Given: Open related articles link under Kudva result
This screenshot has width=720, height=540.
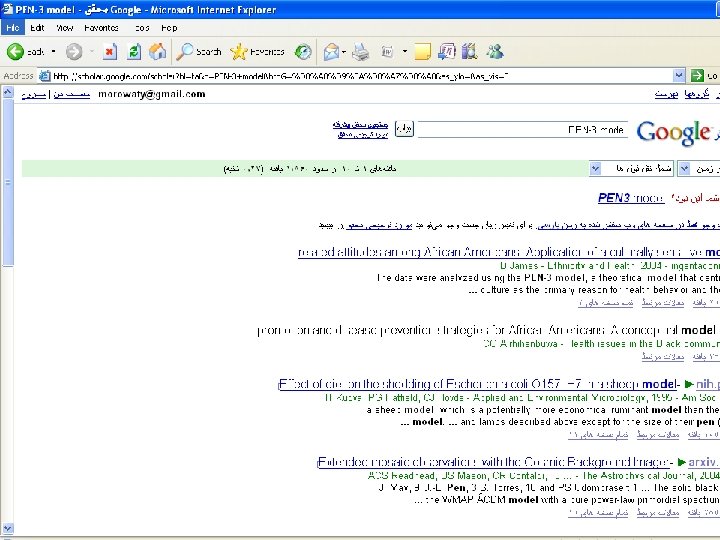Looking at the screenshot, I should point(658,434).
